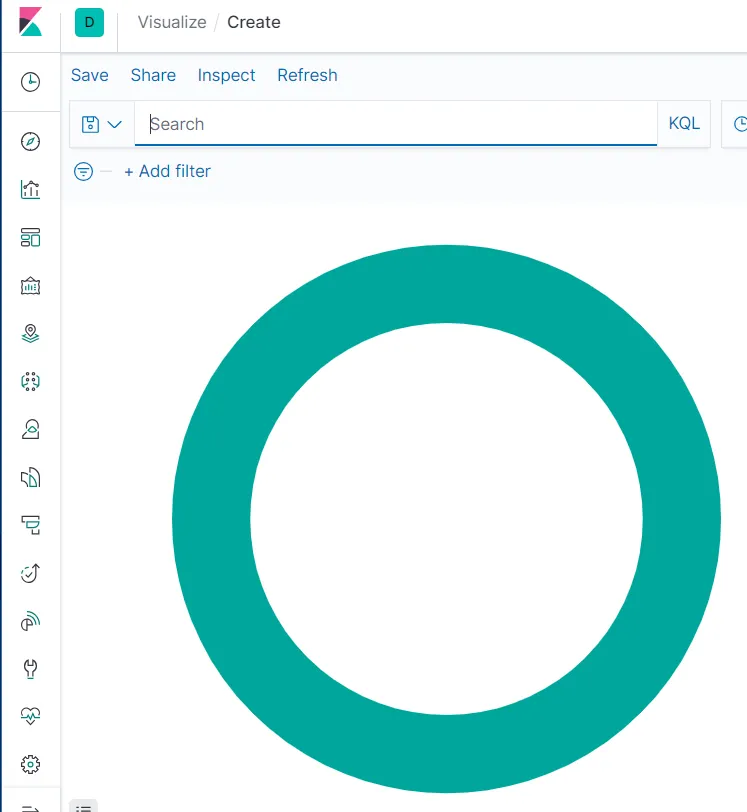Focus the Search query field

(396, 124)
